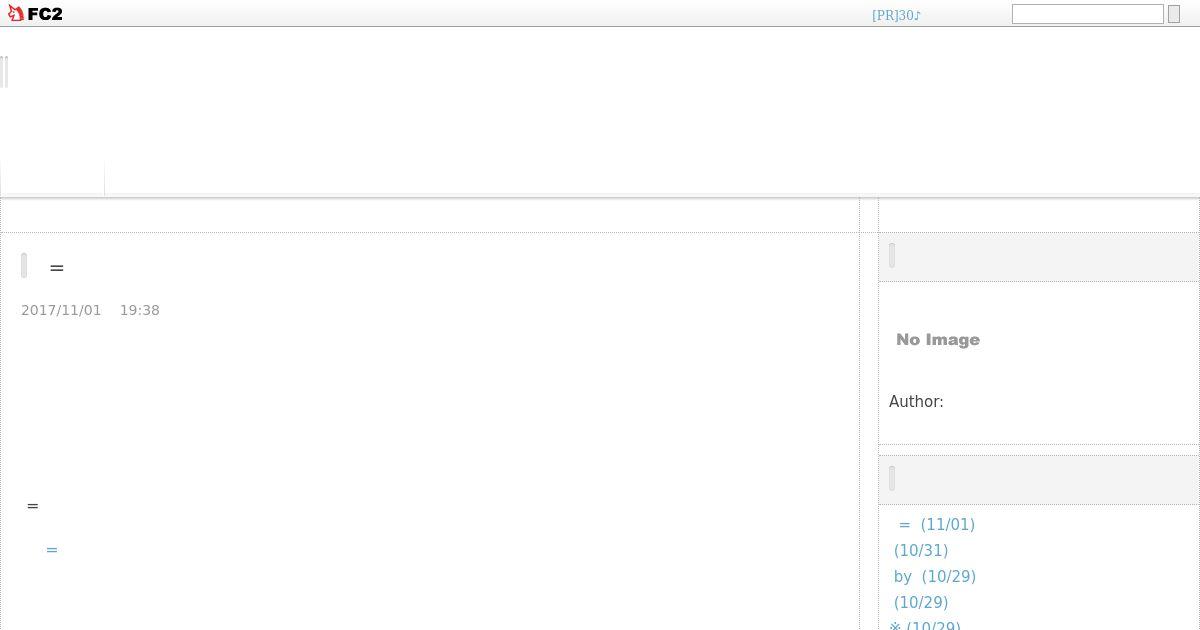Open recent entry "by (10/29)"
1200x630 pixels.
click(935, 576)
